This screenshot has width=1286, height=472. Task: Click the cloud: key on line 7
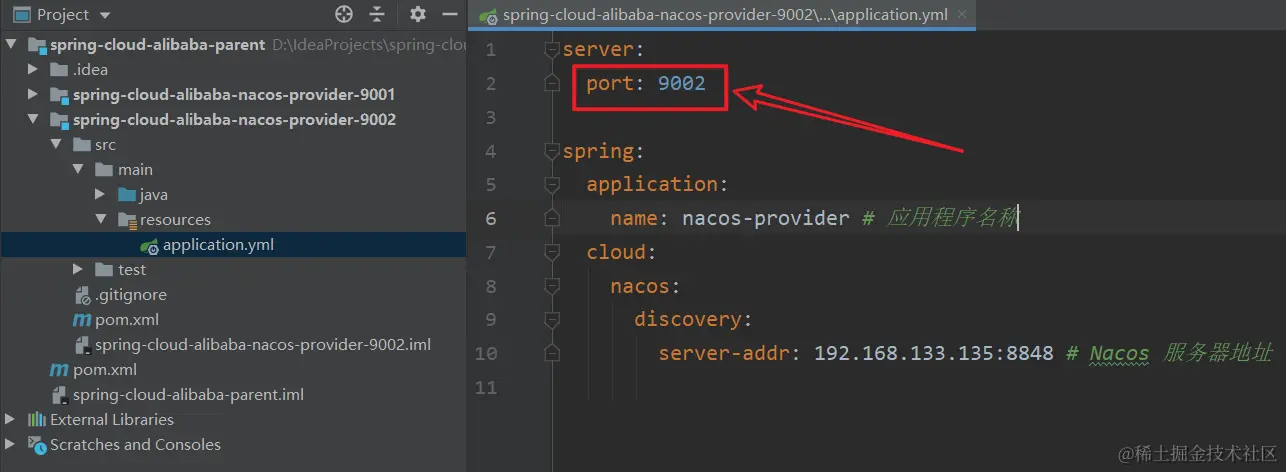[621, 252]
